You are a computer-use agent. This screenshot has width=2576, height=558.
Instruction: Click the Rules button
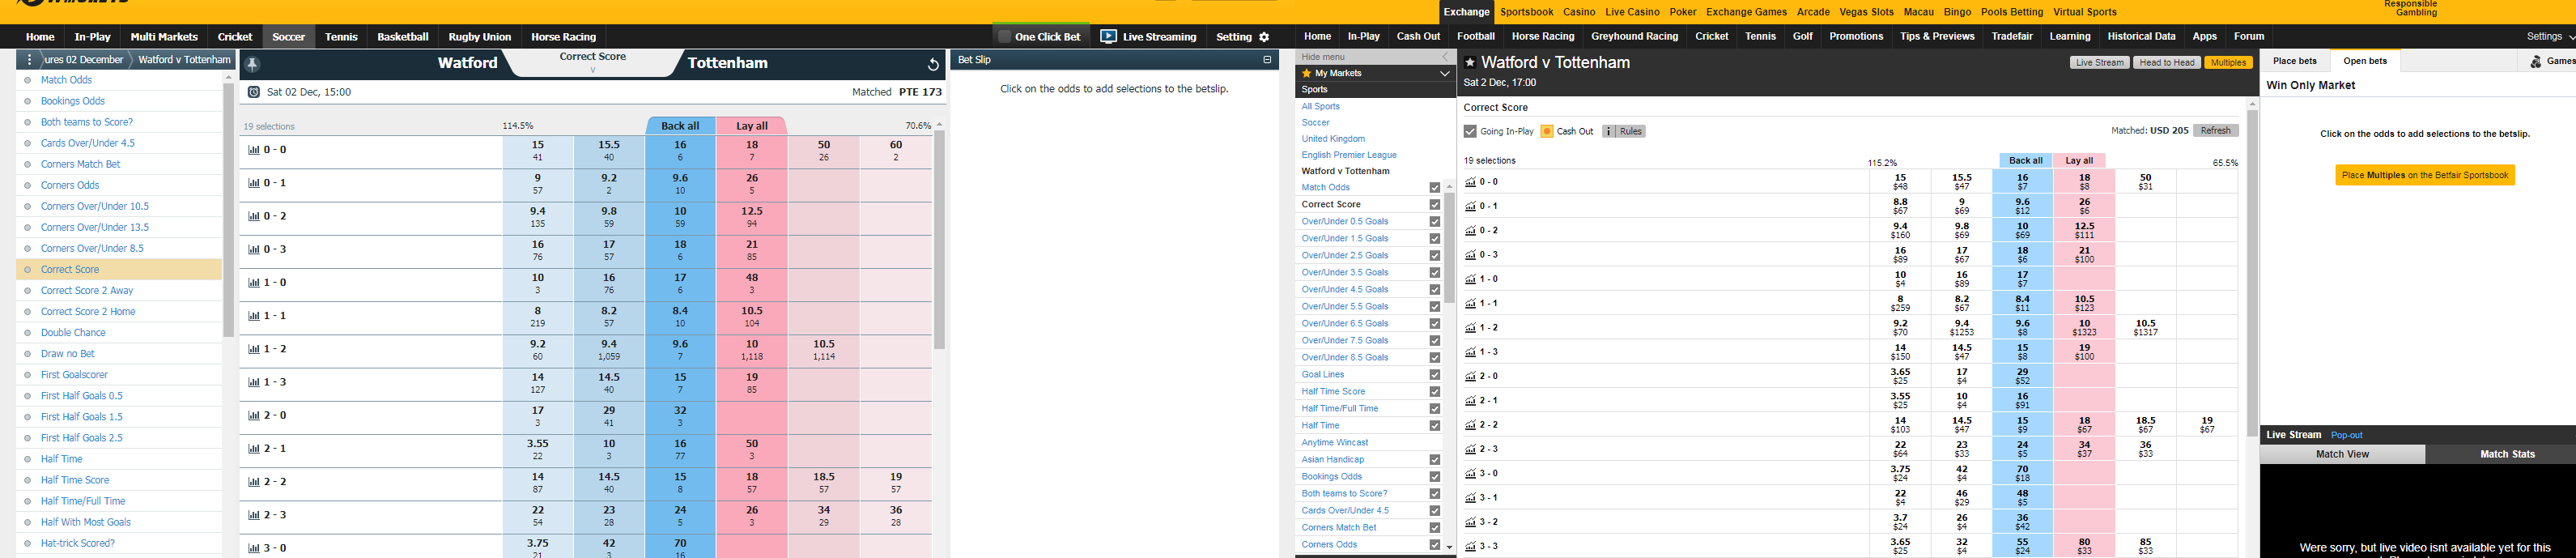[x=1623, y=131]
